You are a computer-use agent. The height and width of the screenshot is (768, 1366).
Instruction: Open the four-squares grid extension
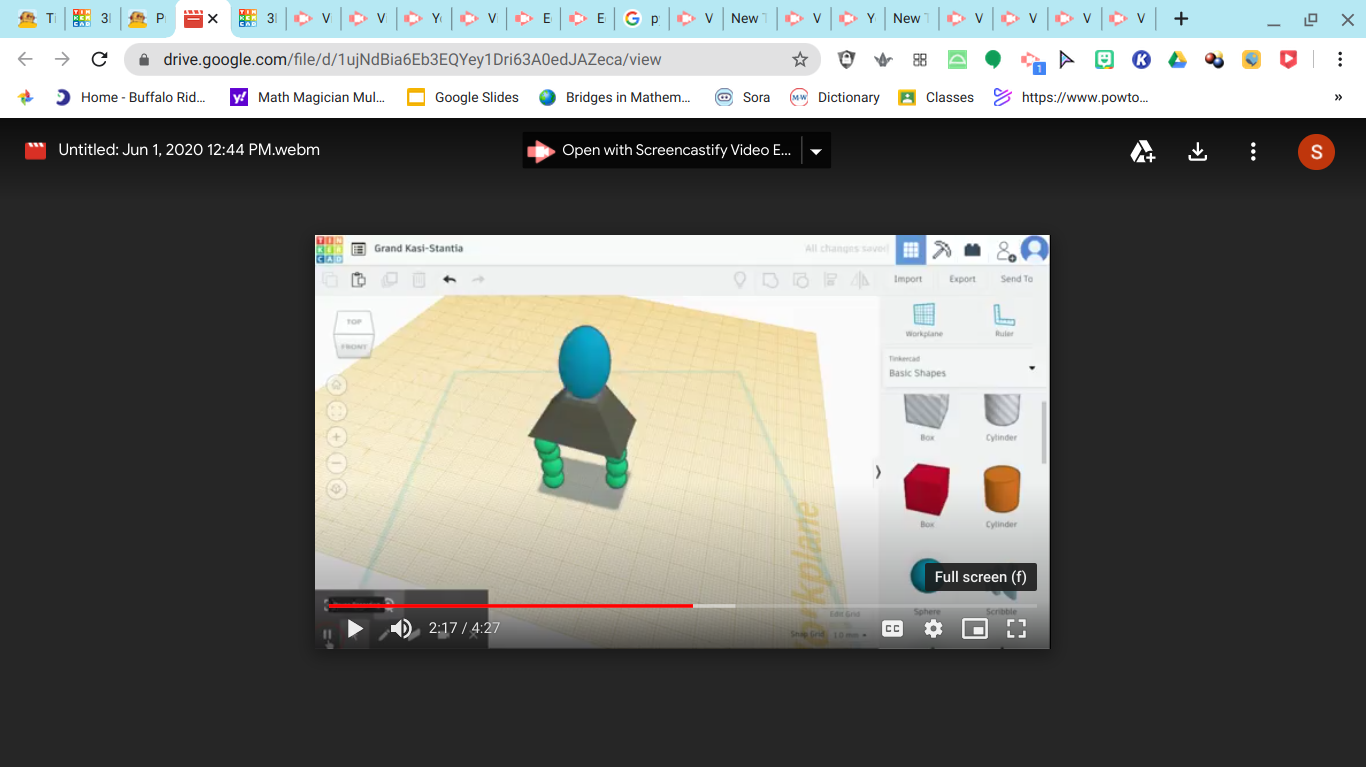920,59
